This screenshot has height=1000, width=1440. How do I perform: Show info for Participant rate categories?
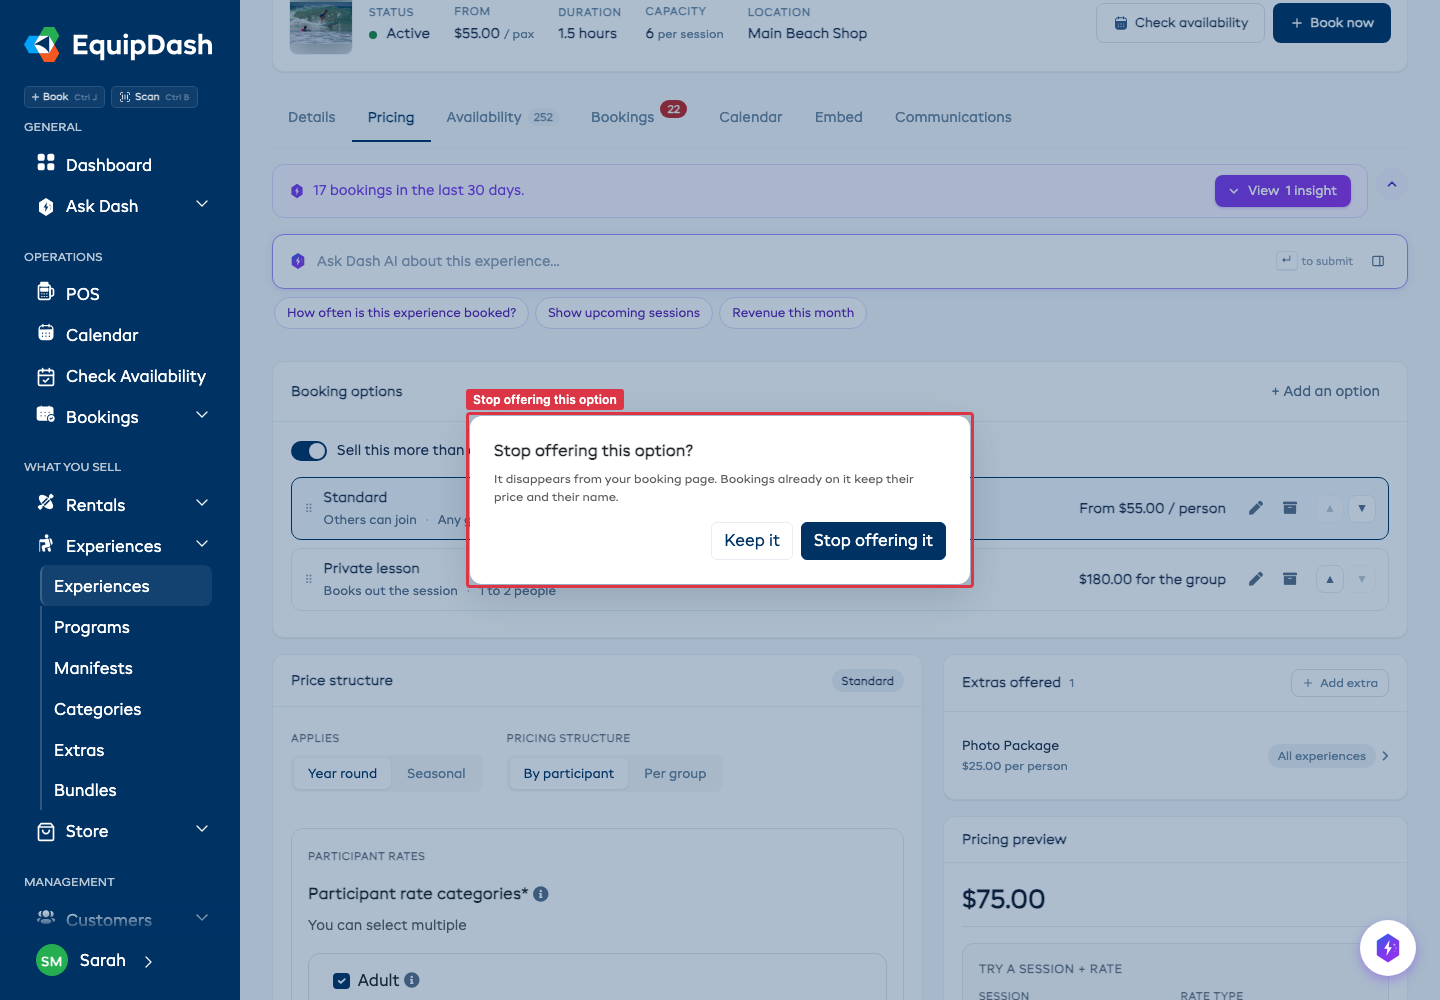pos(541,894)
